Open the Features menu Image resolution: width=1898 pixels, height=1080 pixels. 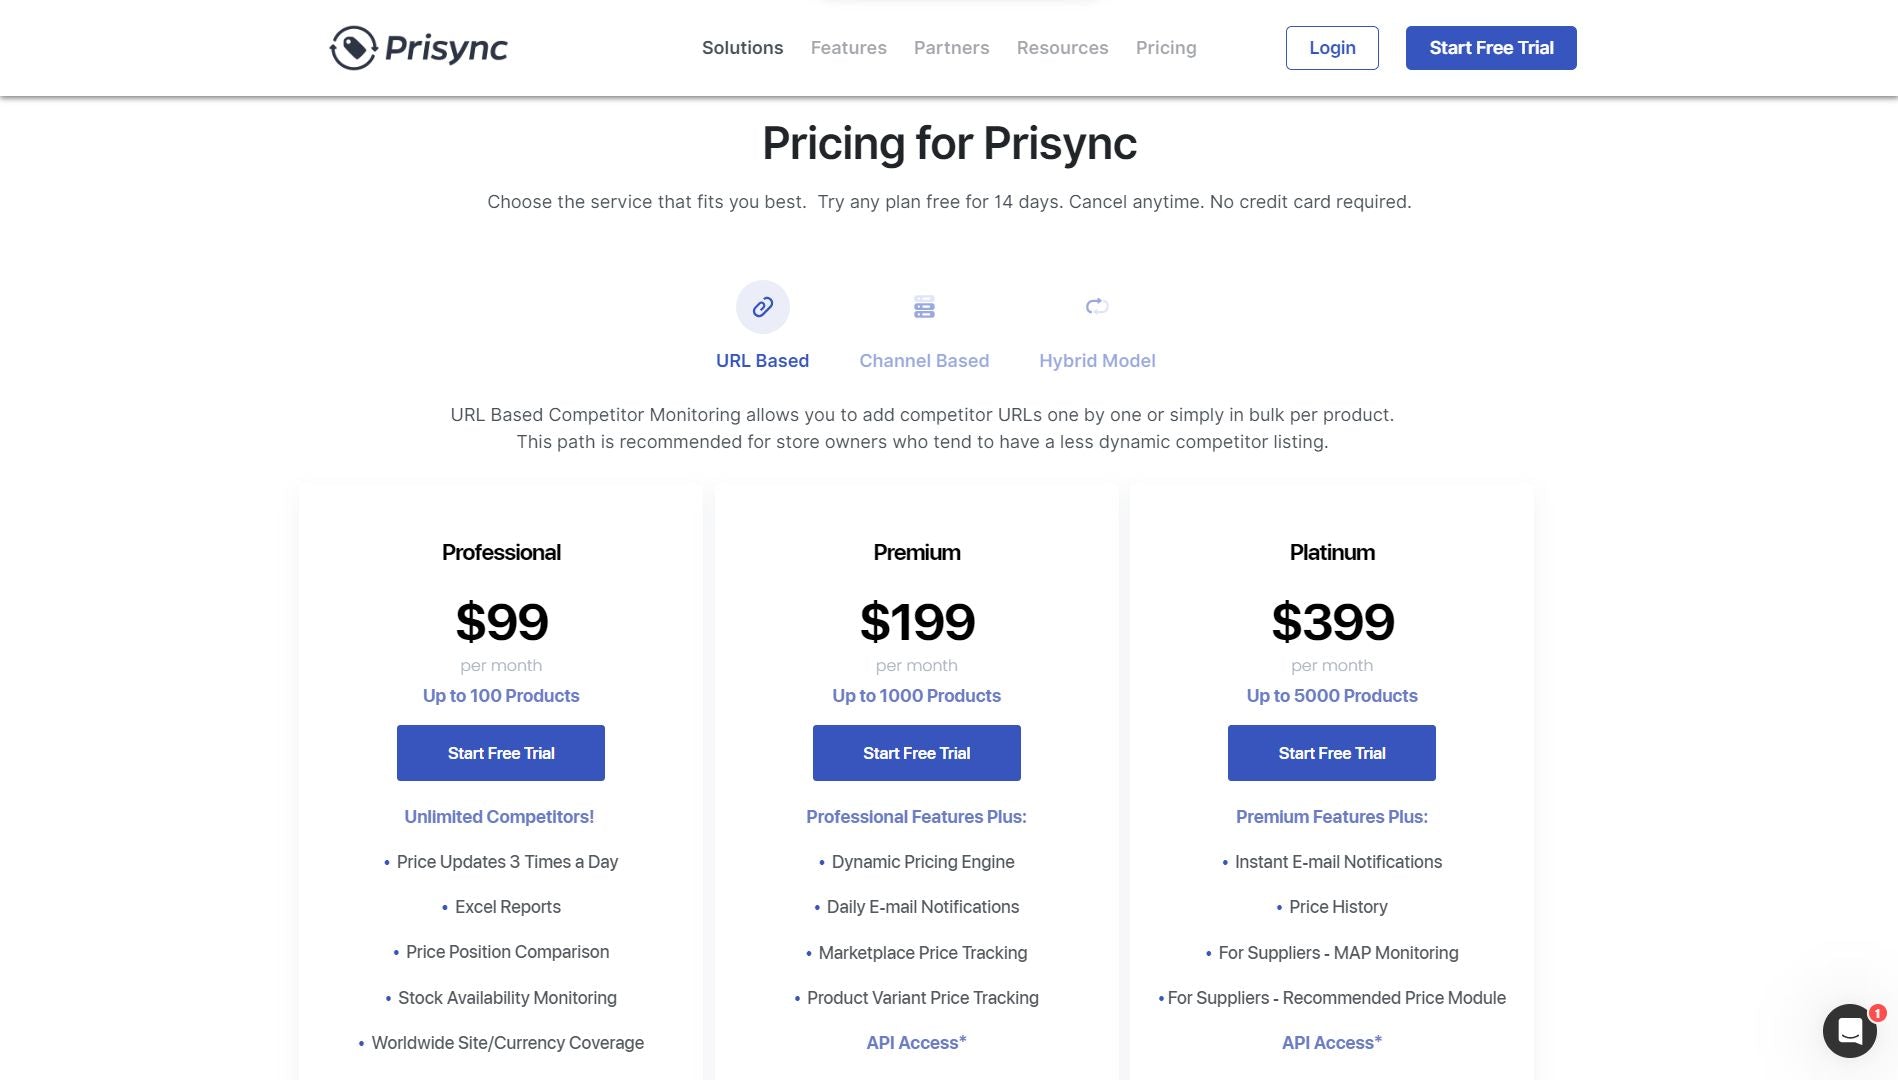tap(848, 48)
